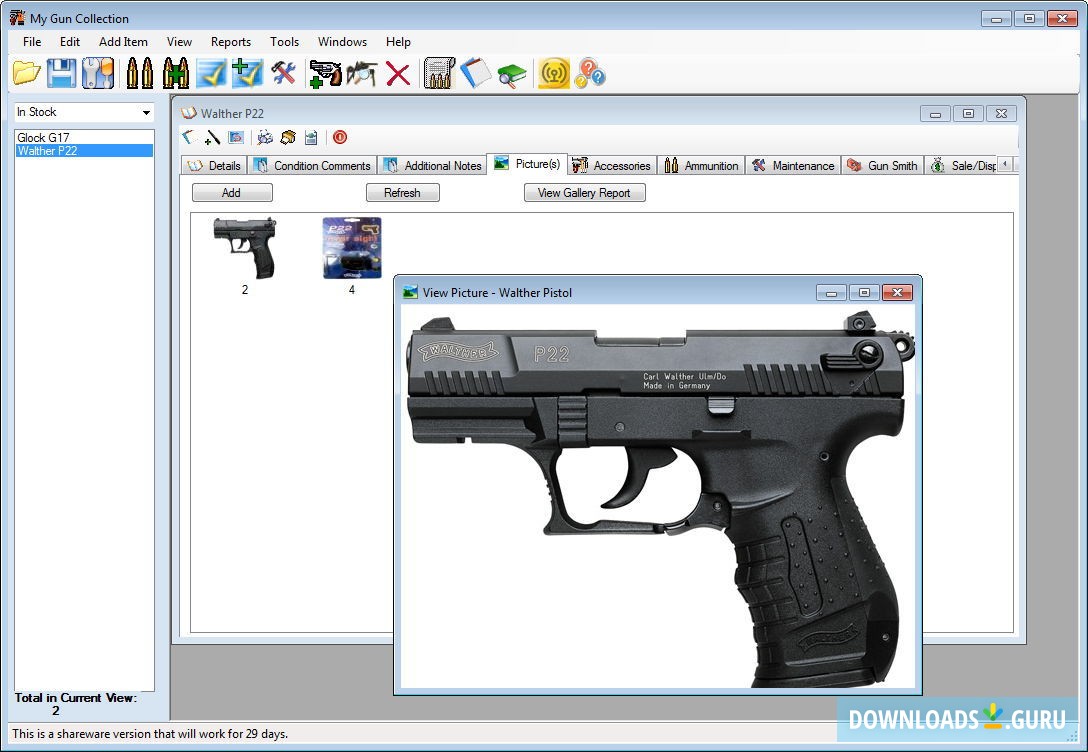Click the red X delete icon
1088x752 pixels.
click(x=398, y=73)
